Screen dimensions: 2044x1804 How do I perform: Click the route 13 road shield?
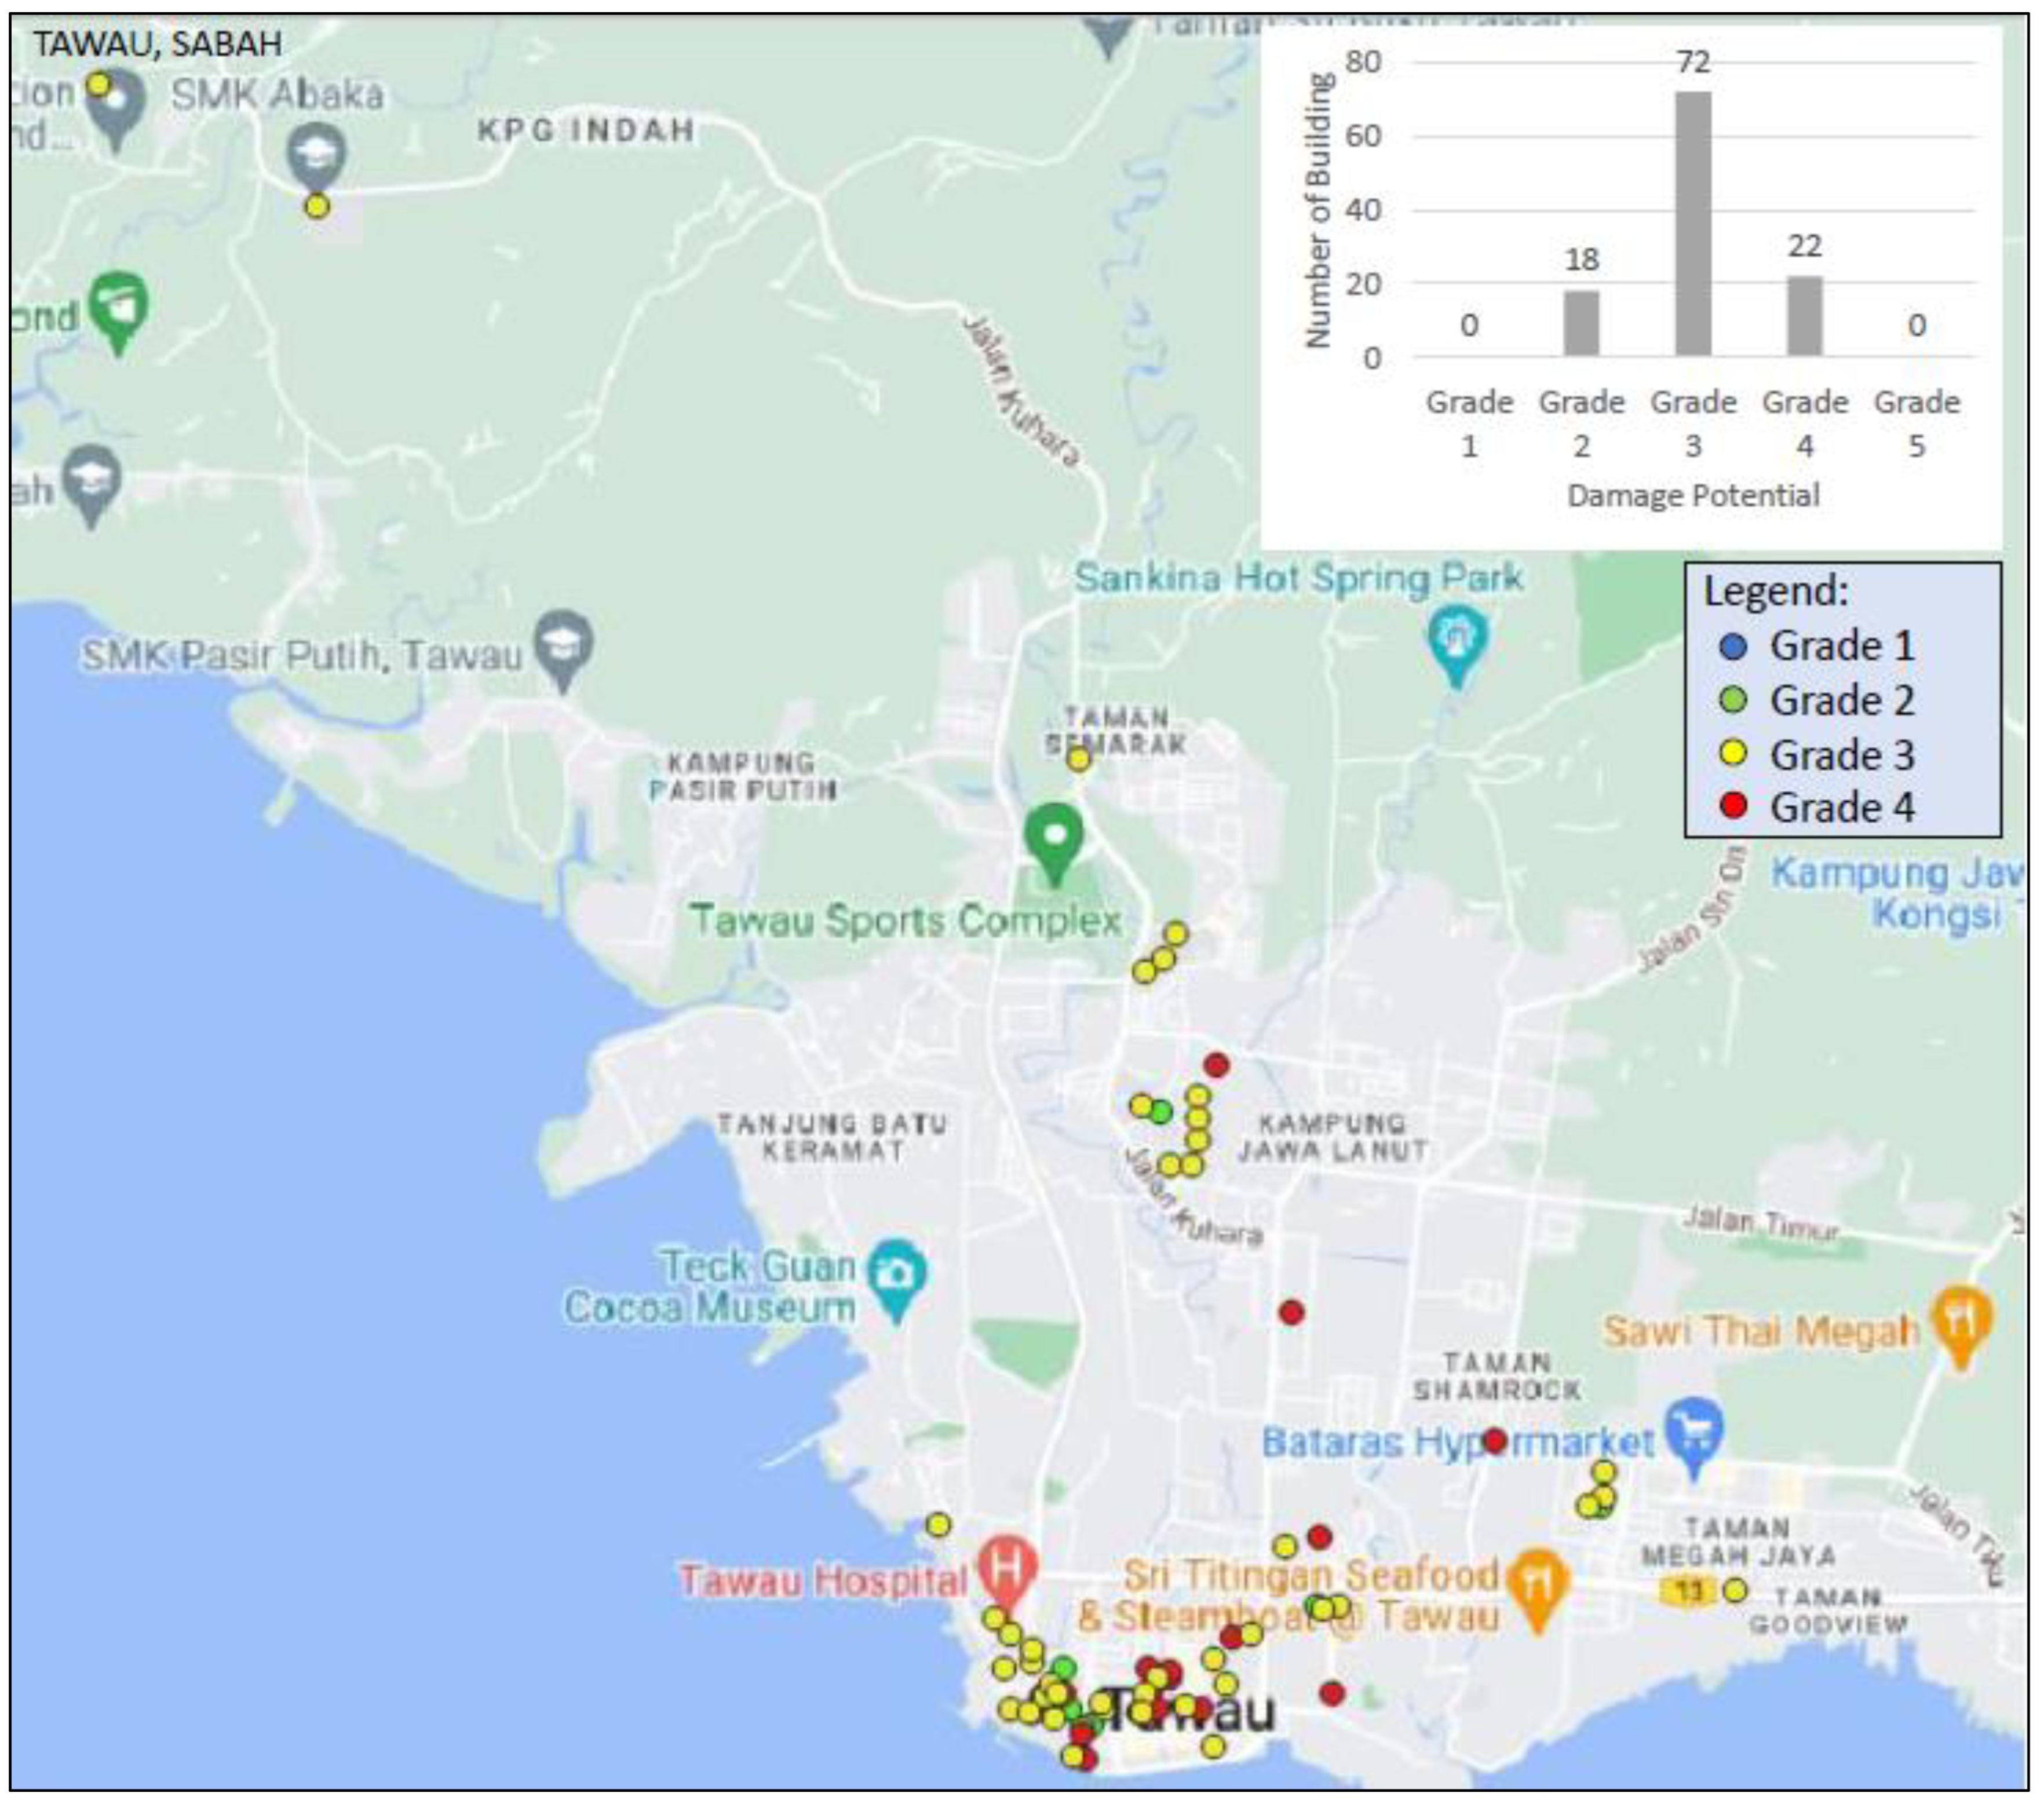pos(1688,1590)
